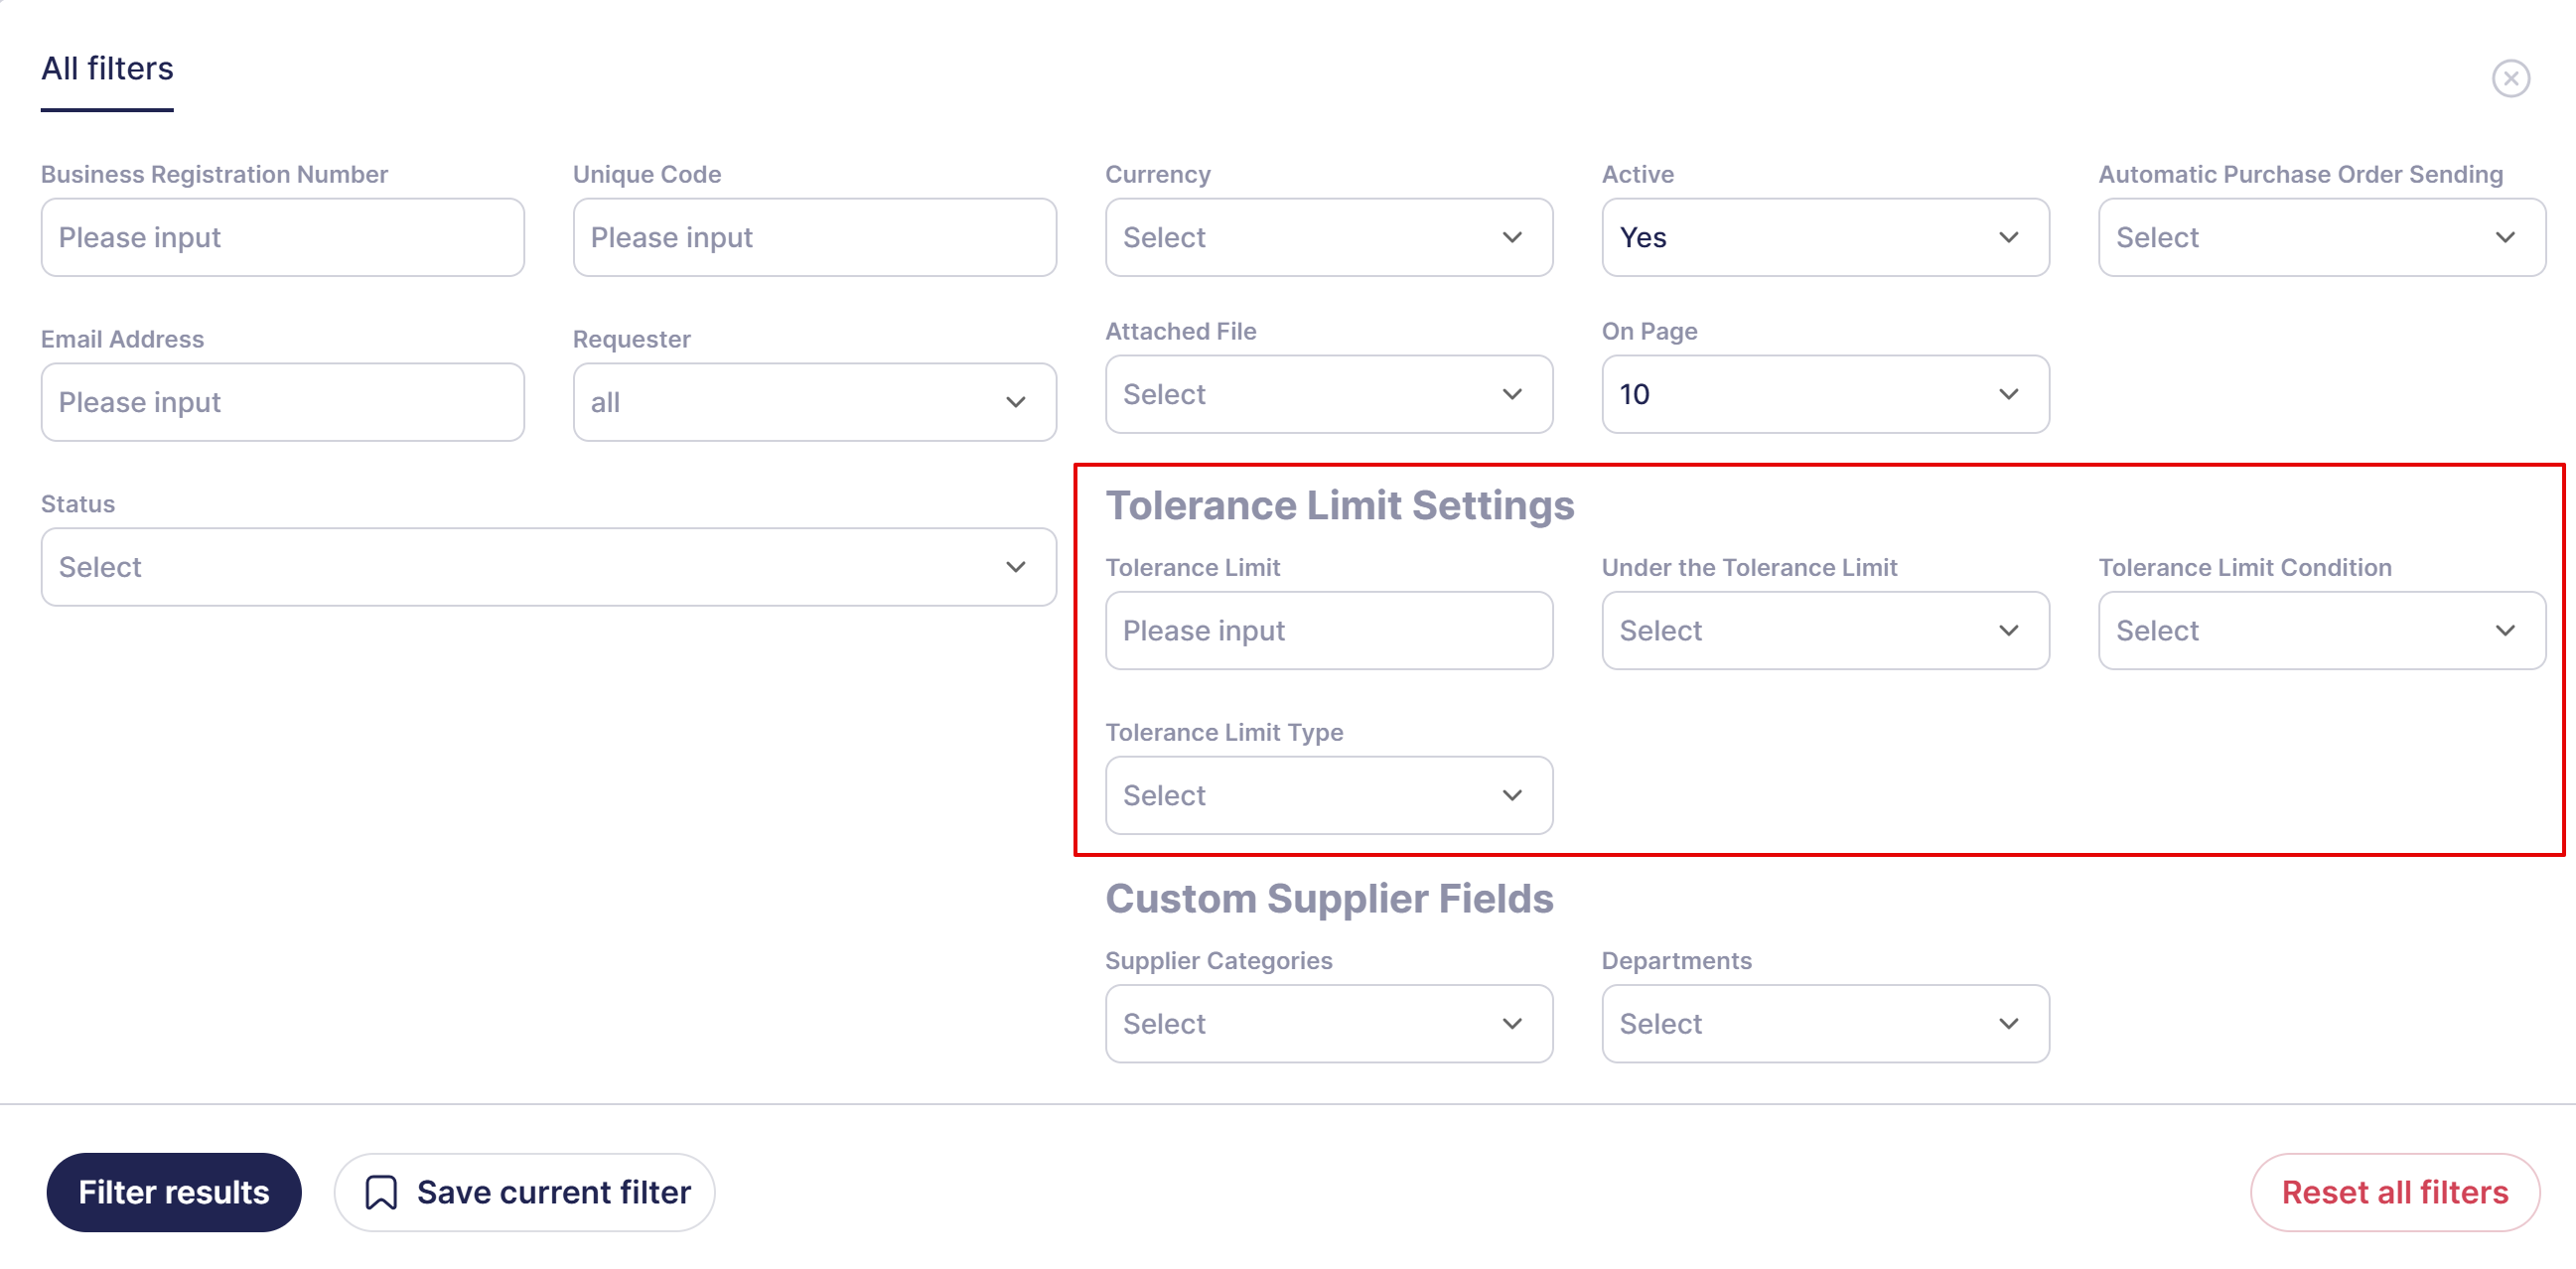Open the Requester dropdown showing all
Viewport: 2576px width, 1269px height.
[814, 402]
